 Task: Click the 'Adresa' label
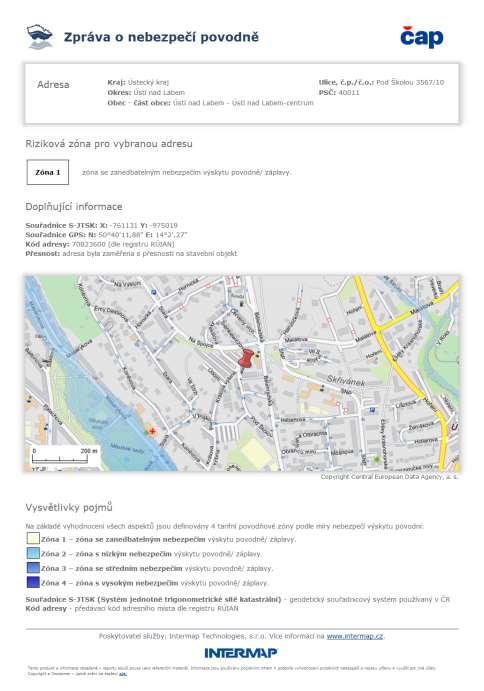[x=53, y=85]
